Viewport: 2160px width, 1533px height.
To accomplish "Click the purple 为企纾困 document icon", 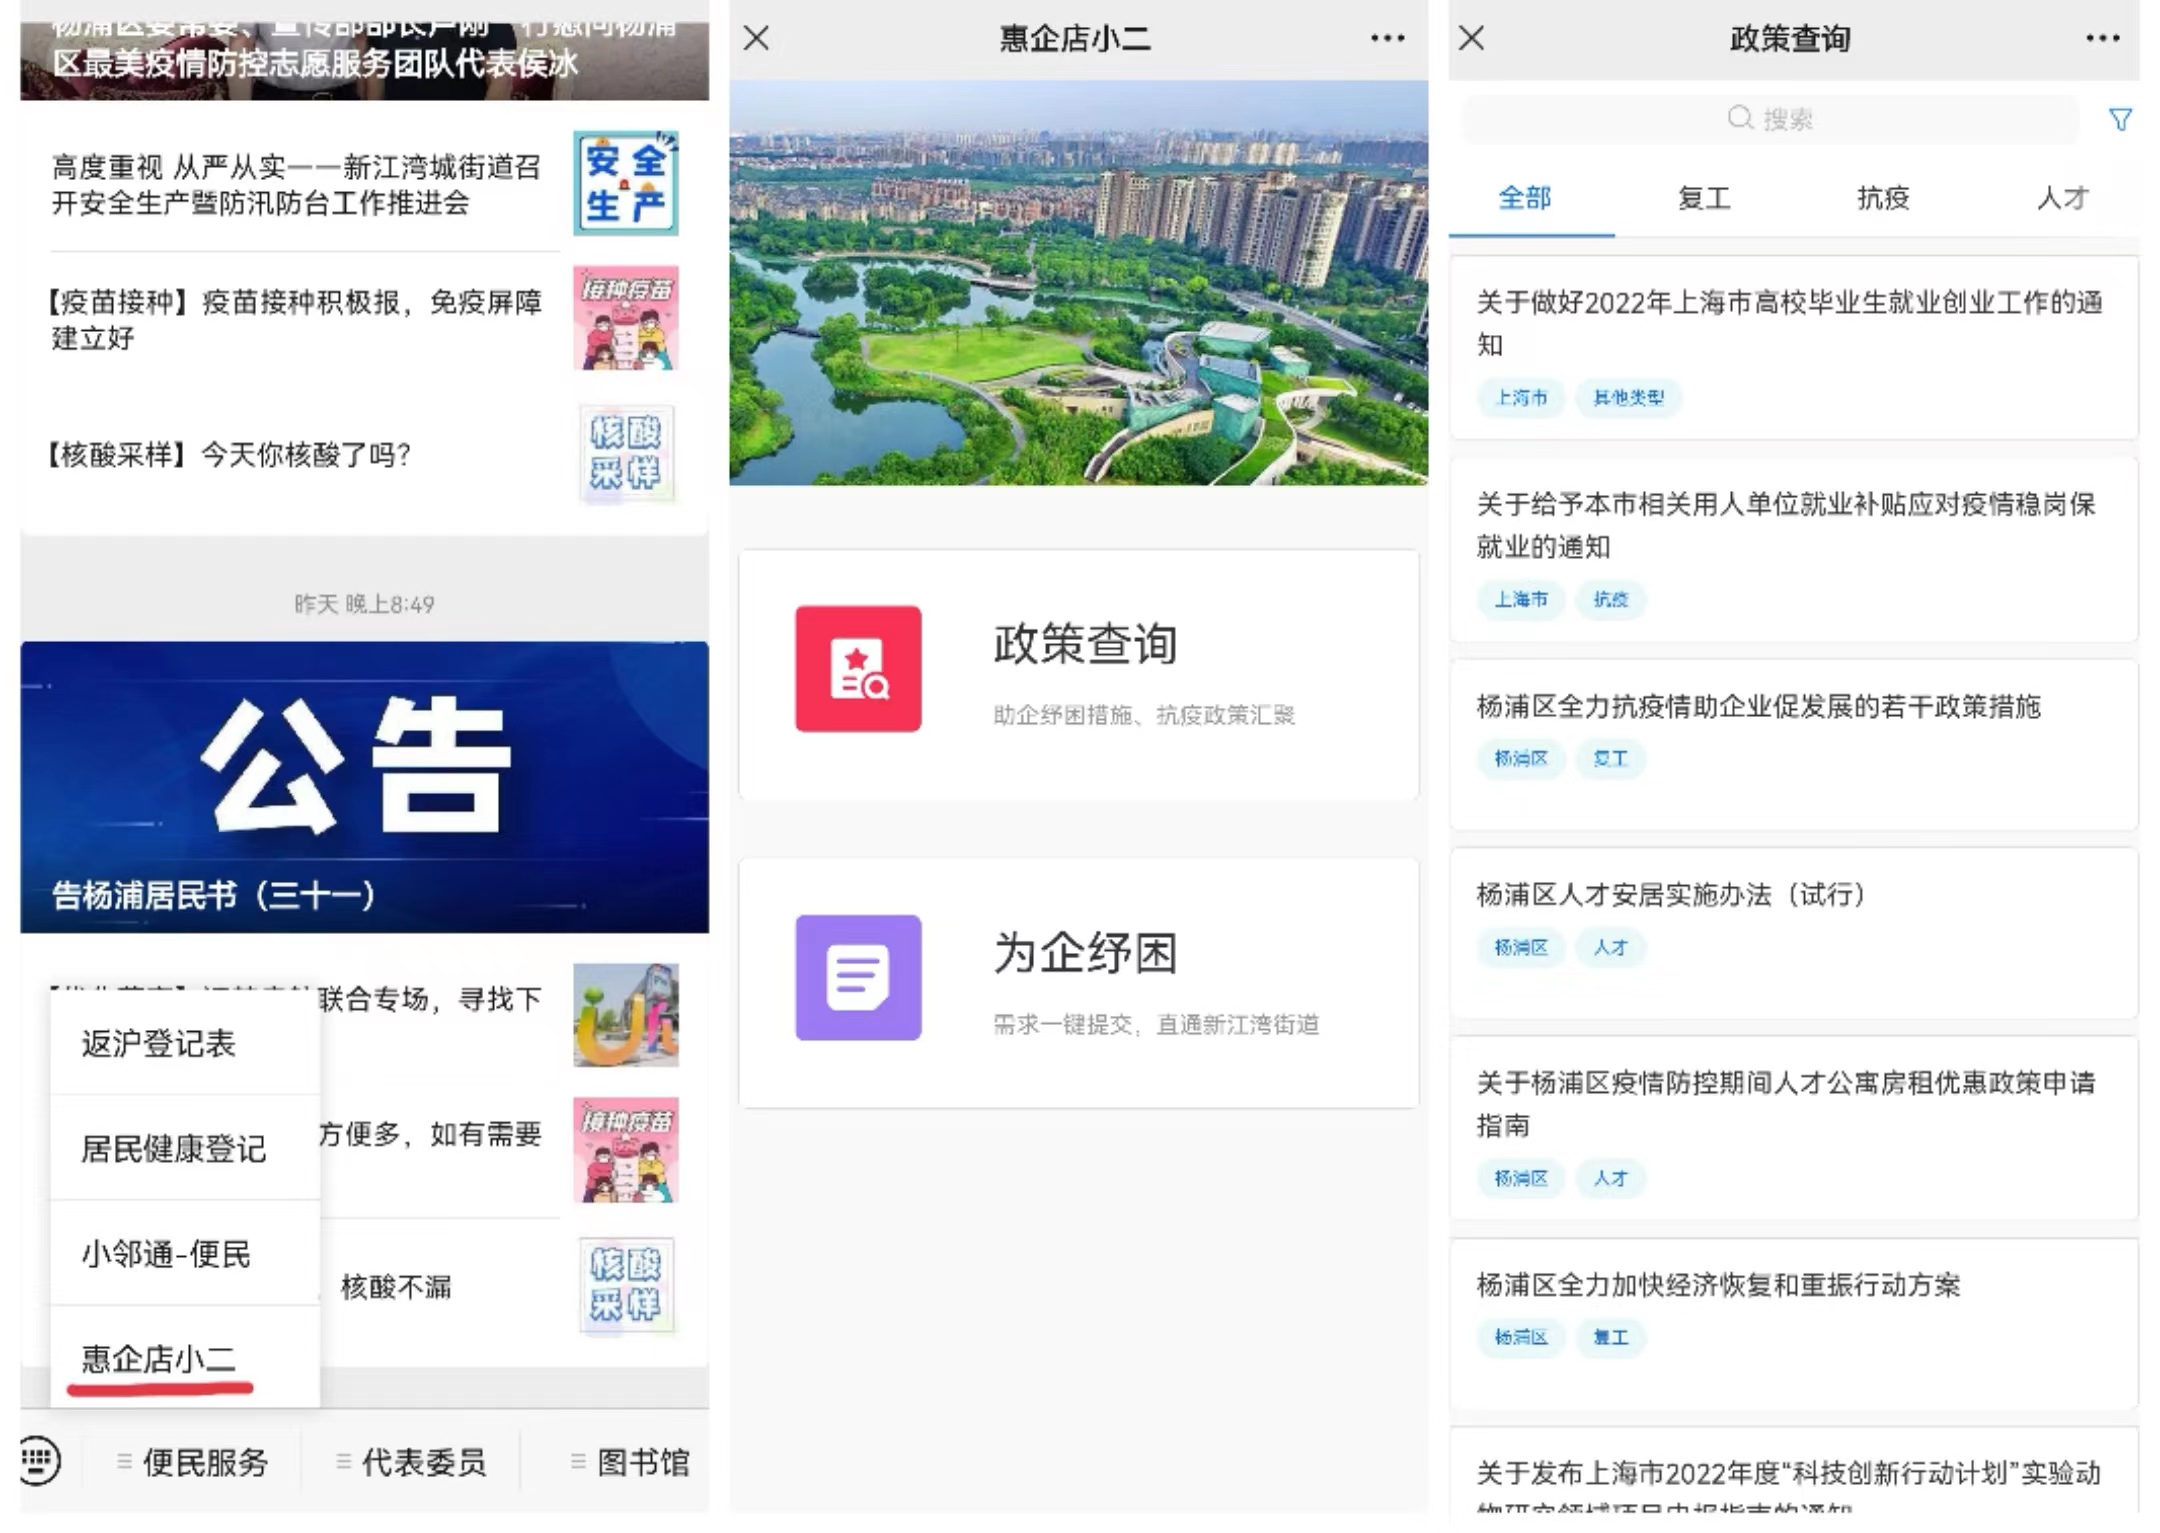I will point(857,977).
